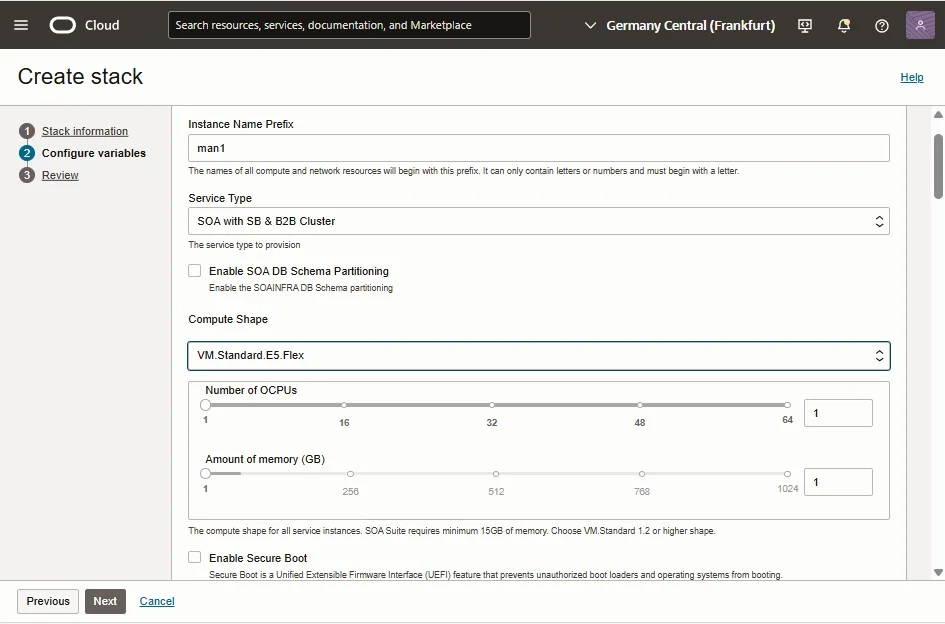Click the Amount of memory slider handle
This screenshot has height=624, width=945.
coord(206,474)
